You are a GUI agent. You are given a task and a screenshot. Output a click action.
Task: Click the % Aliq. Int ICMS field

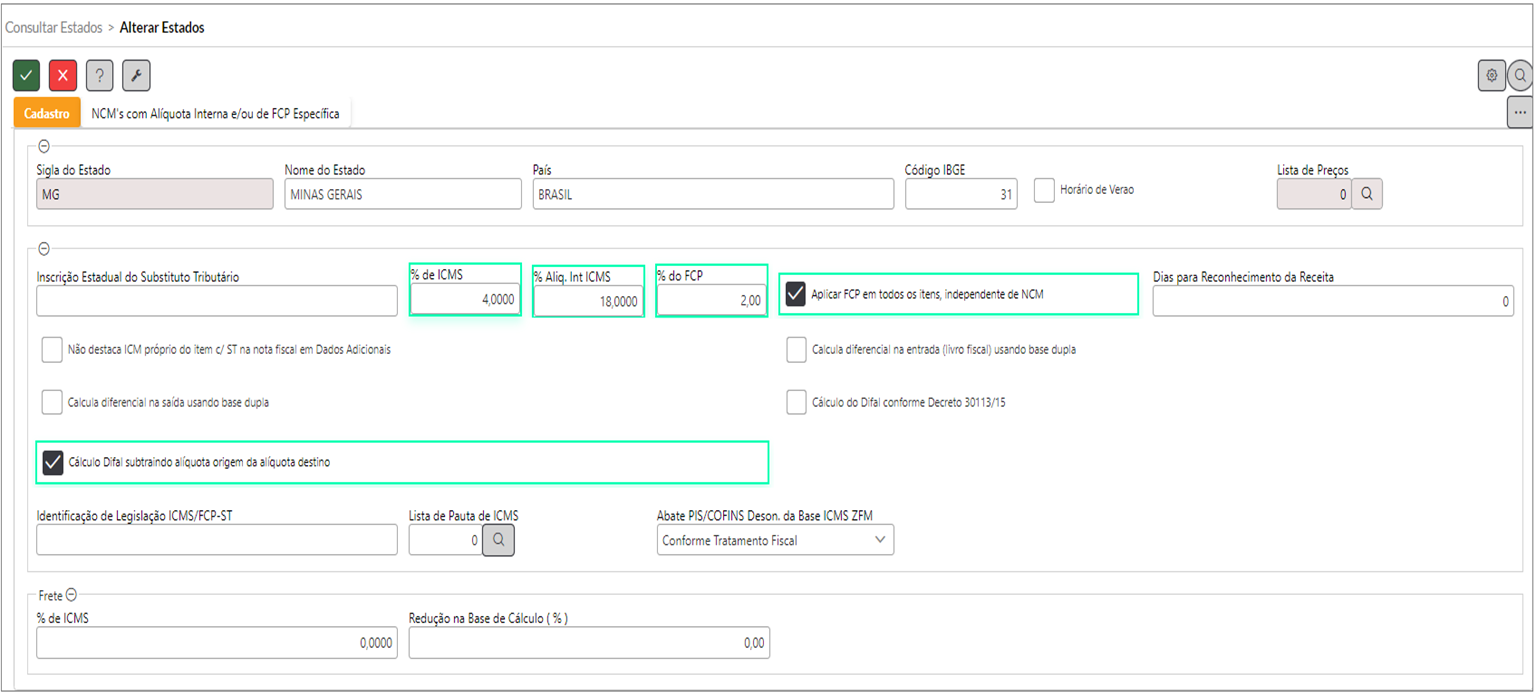point(588,301)
